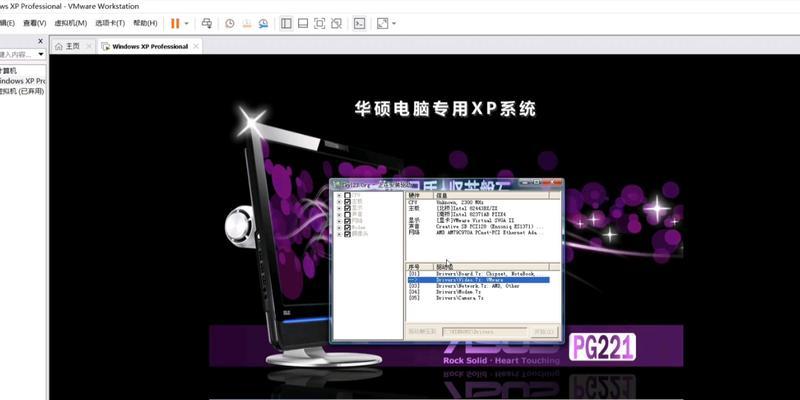Toggle the library sidebar view icon
Screen dimensions: 800x400
click(286, 23)
